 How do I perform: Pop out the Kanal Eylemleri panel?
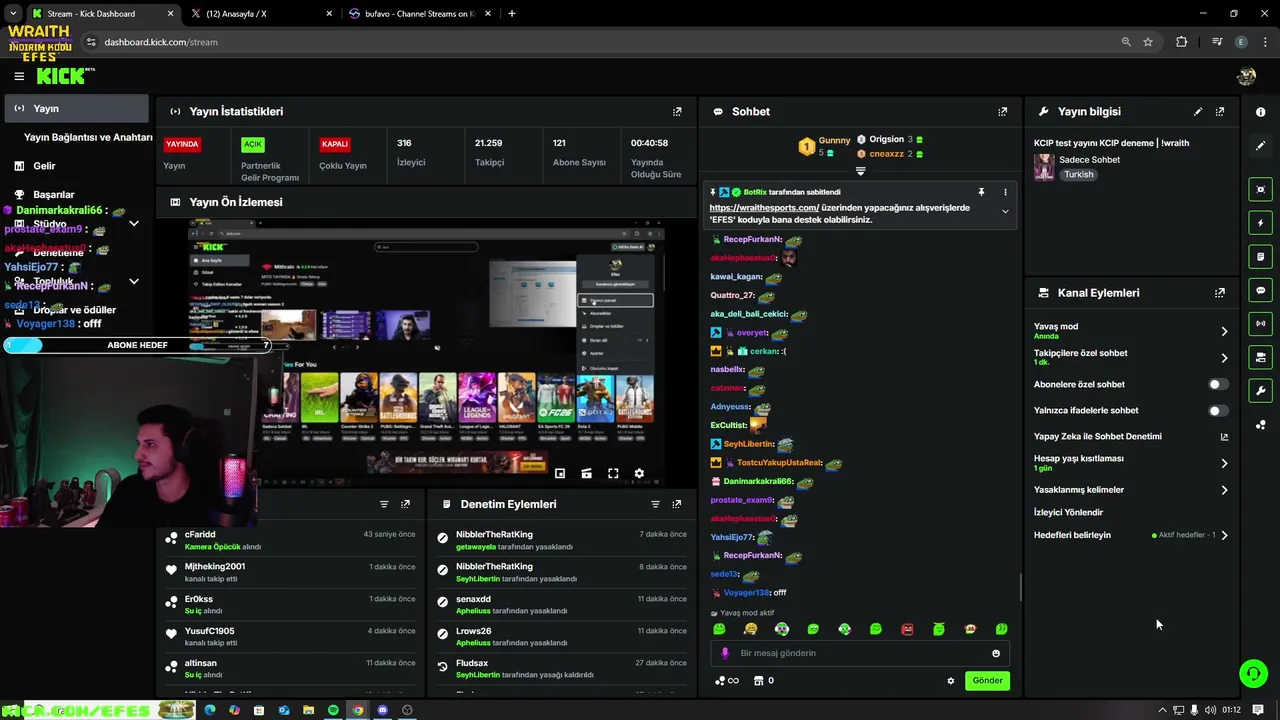point(1220,293)
